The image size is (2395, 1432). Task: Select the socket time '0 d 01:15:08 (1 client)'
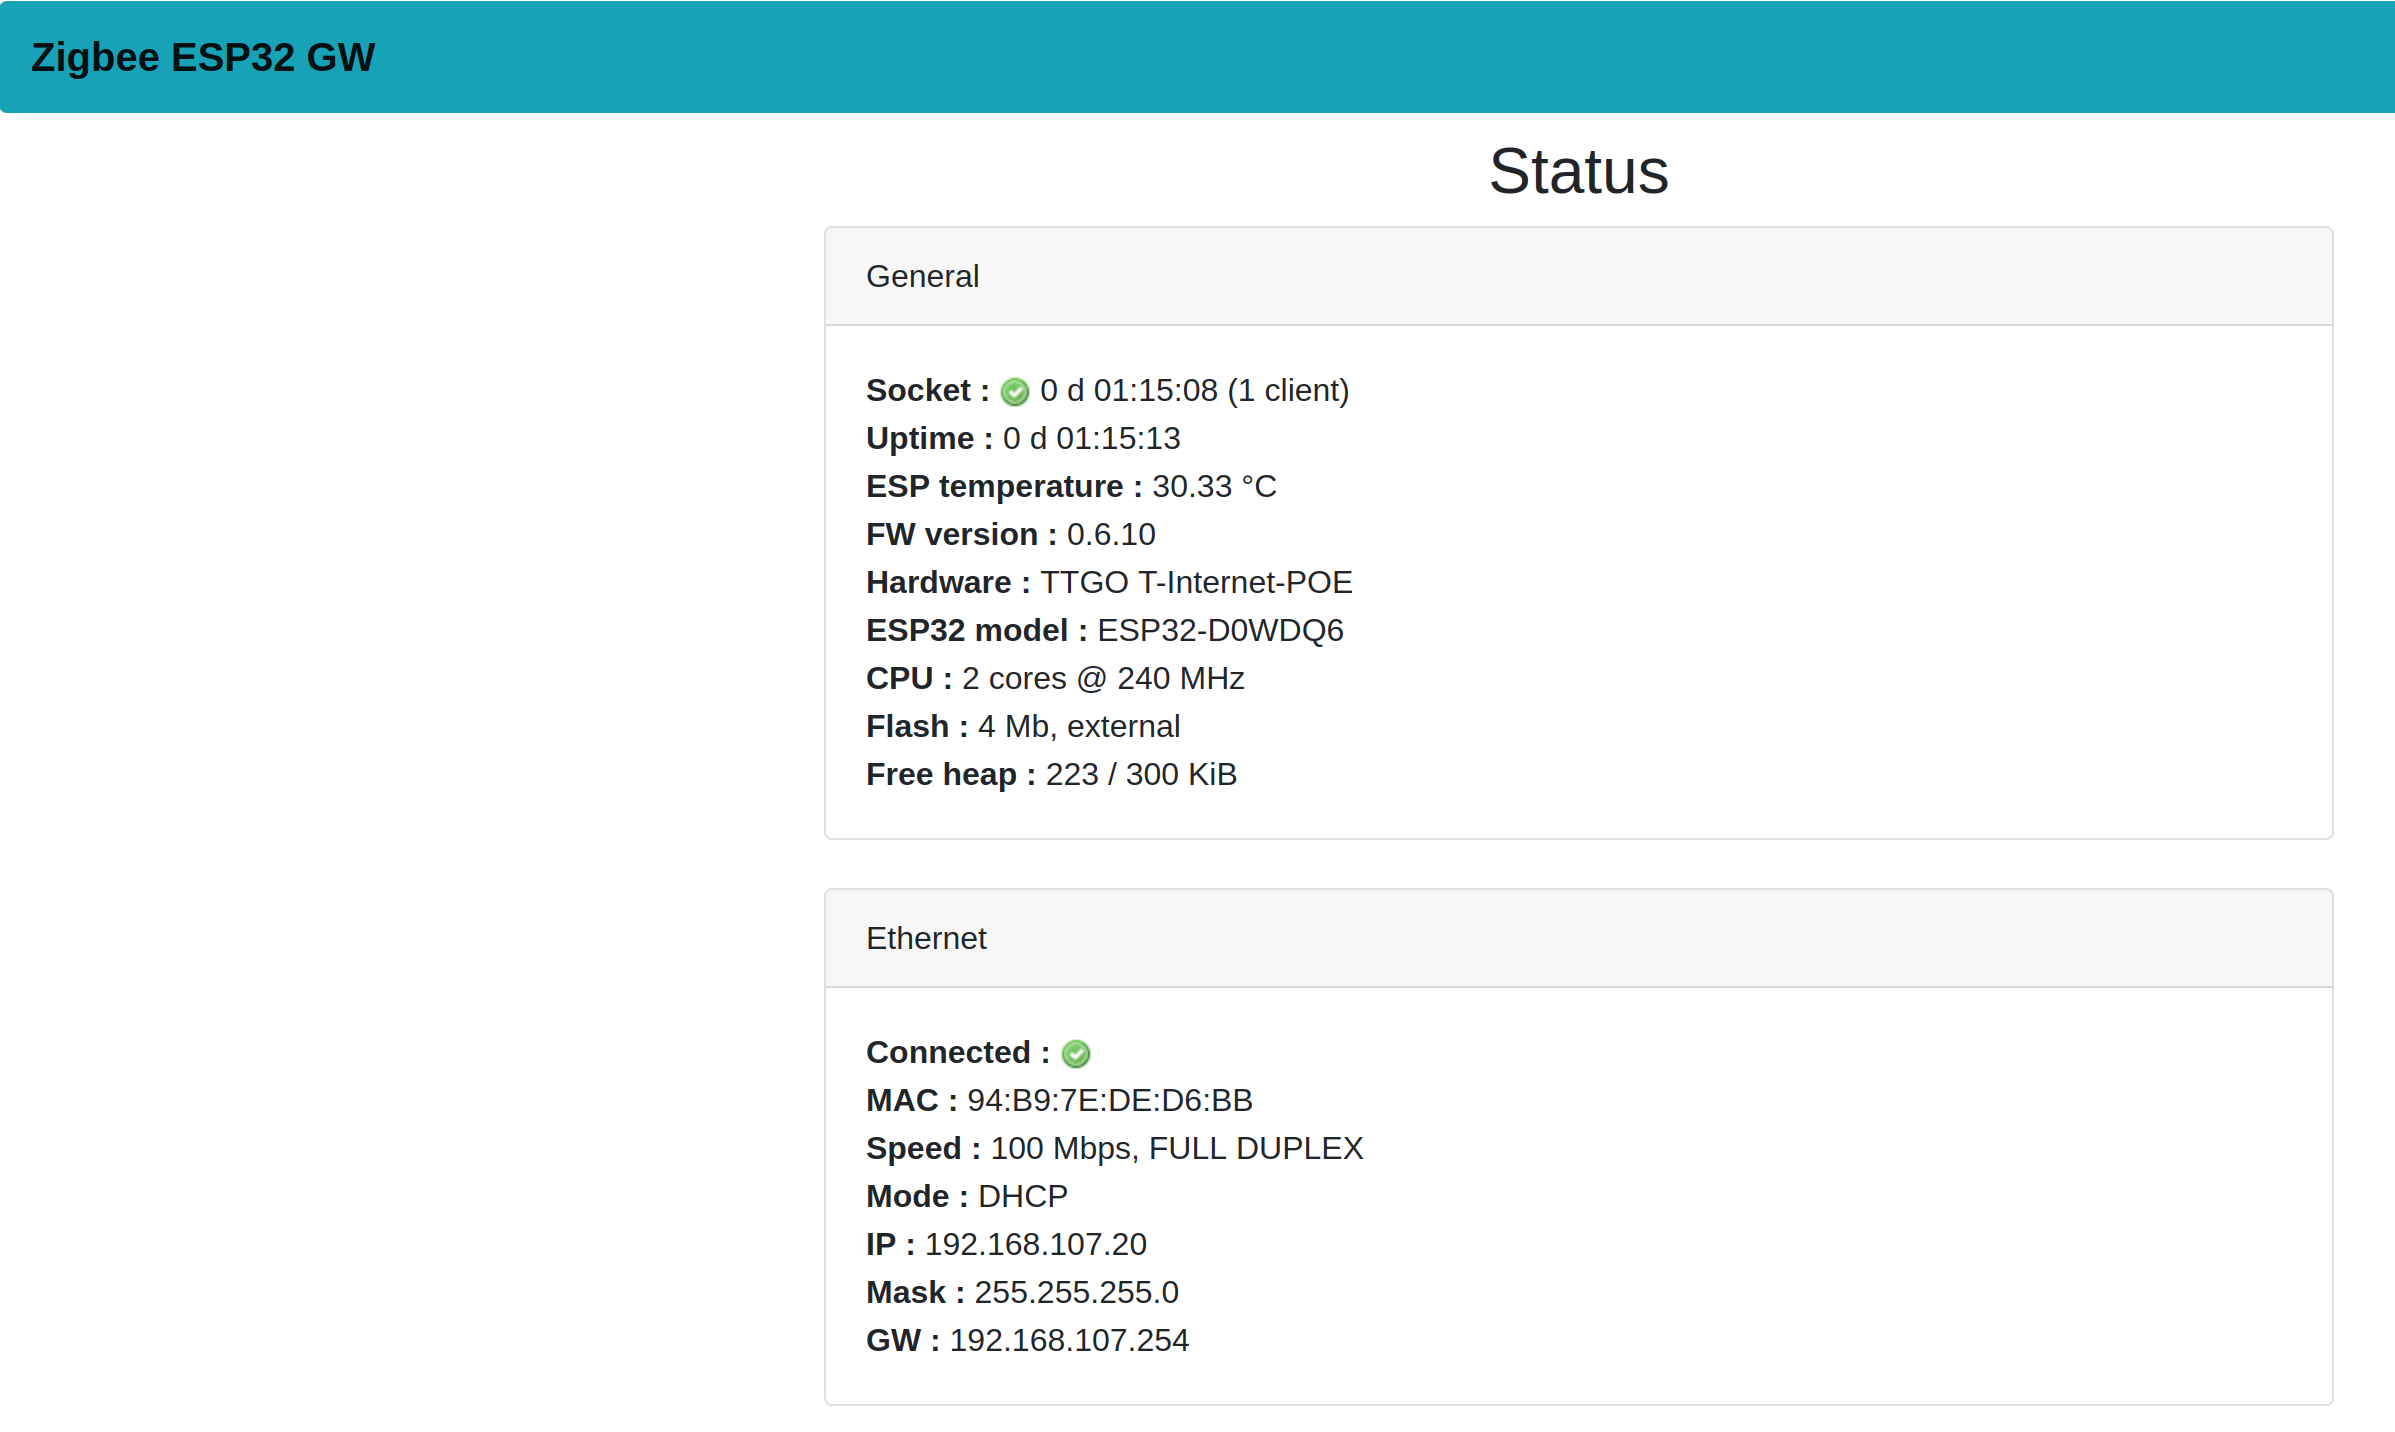(1194, 390)
